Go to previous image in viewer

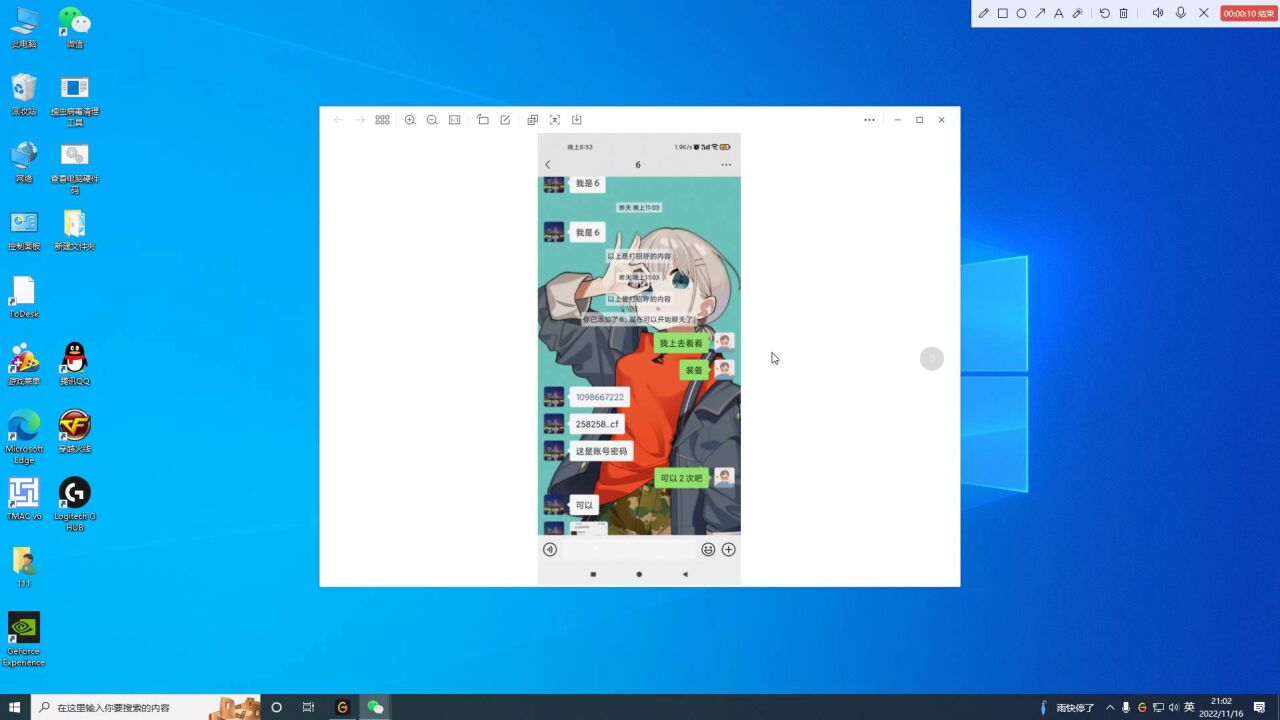338,120
